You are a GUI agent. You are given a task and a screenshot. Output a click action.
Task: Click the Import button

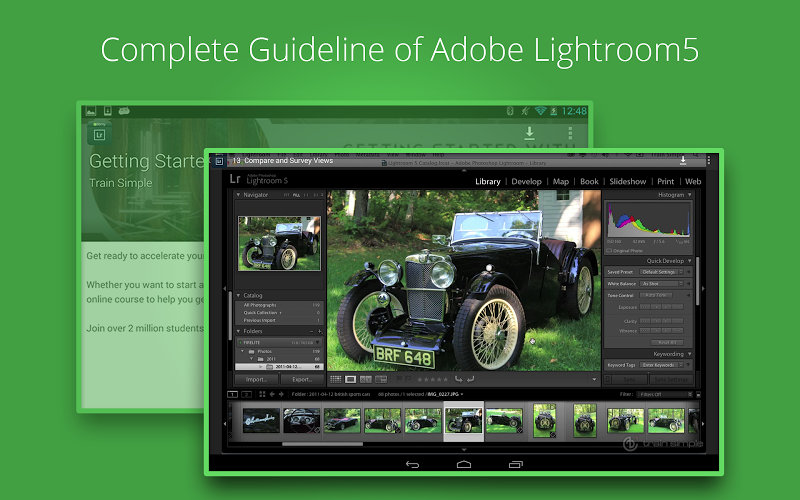pos(257,379)
